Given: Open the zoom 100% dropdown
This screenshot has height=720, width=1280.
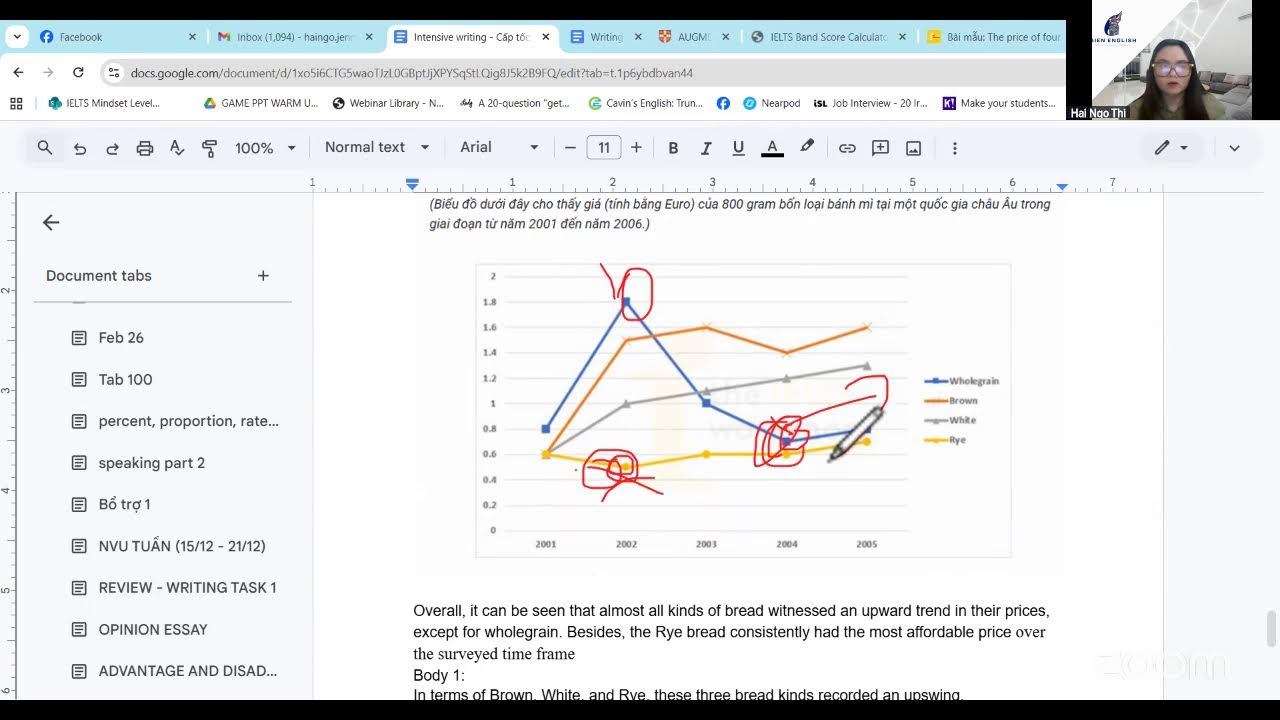Looking at the screenshot, I should [265, 148].
